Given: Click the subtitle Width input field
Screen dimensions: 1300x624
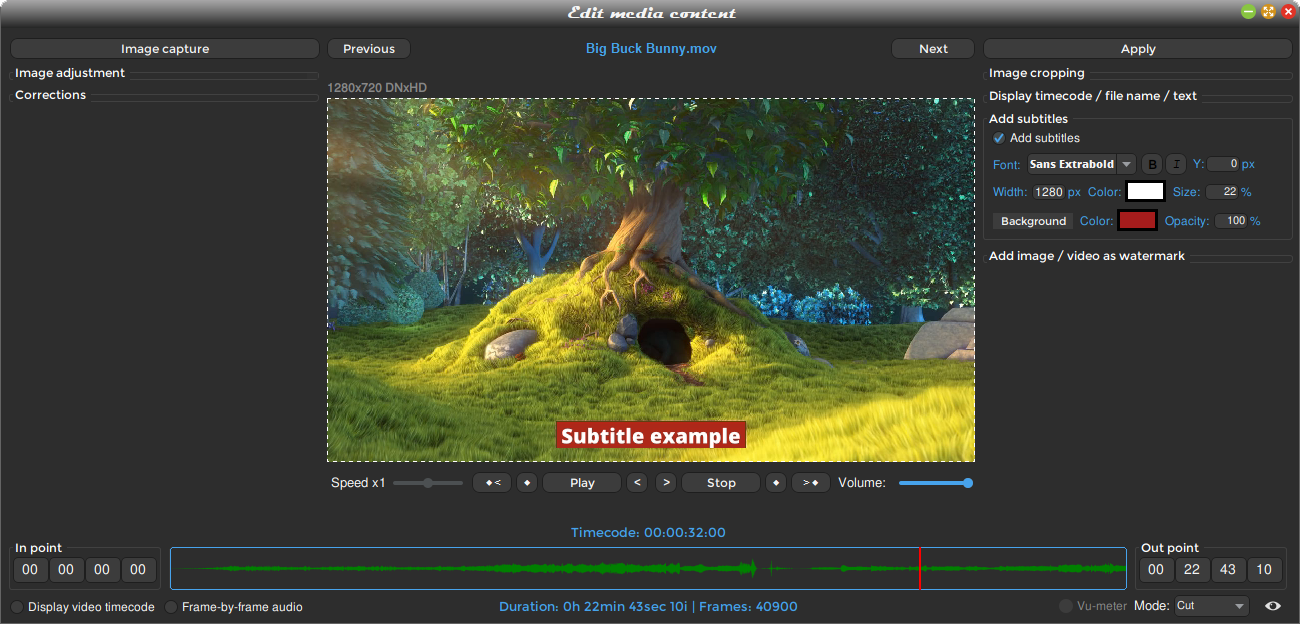Looking at the screenshot, I should [1049, 192].
